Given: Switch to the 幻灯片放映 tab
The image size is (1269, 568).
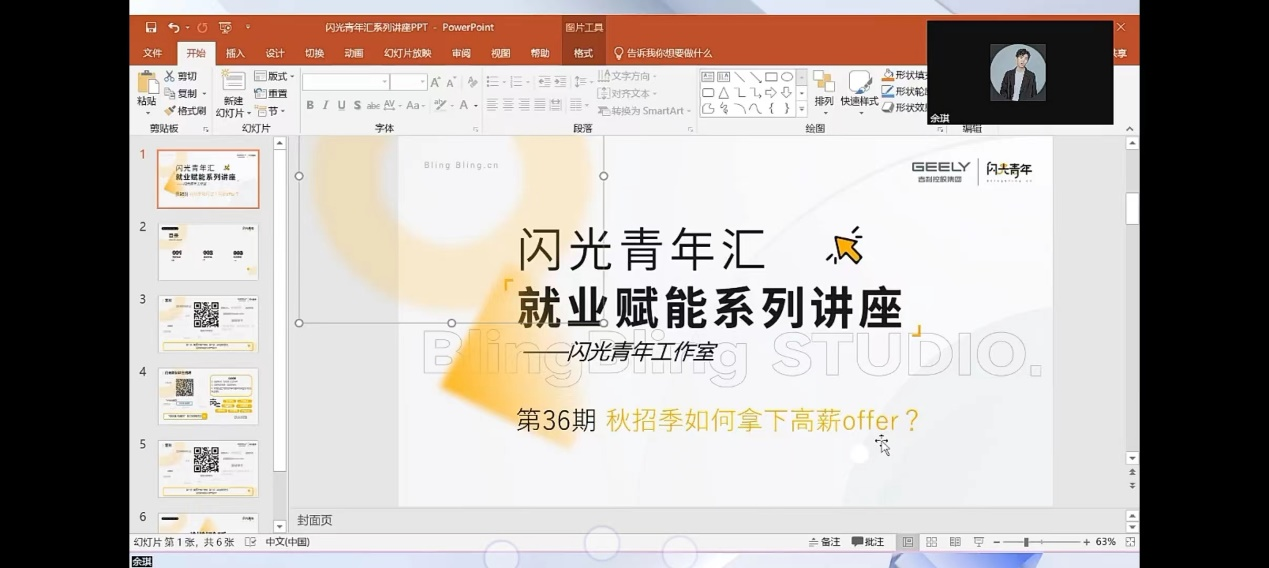Looking at the screenshot, I should (408, 53).
